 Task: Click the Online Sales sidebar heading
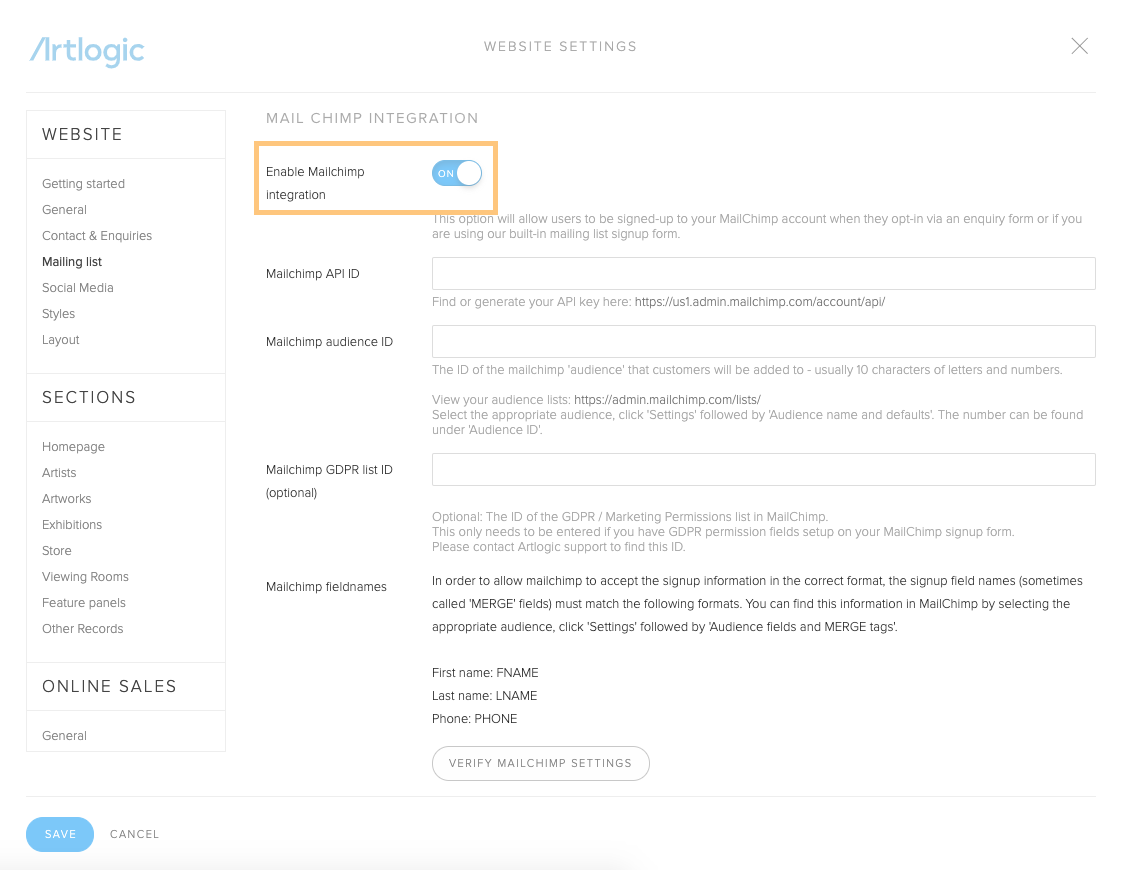(109, 687)
